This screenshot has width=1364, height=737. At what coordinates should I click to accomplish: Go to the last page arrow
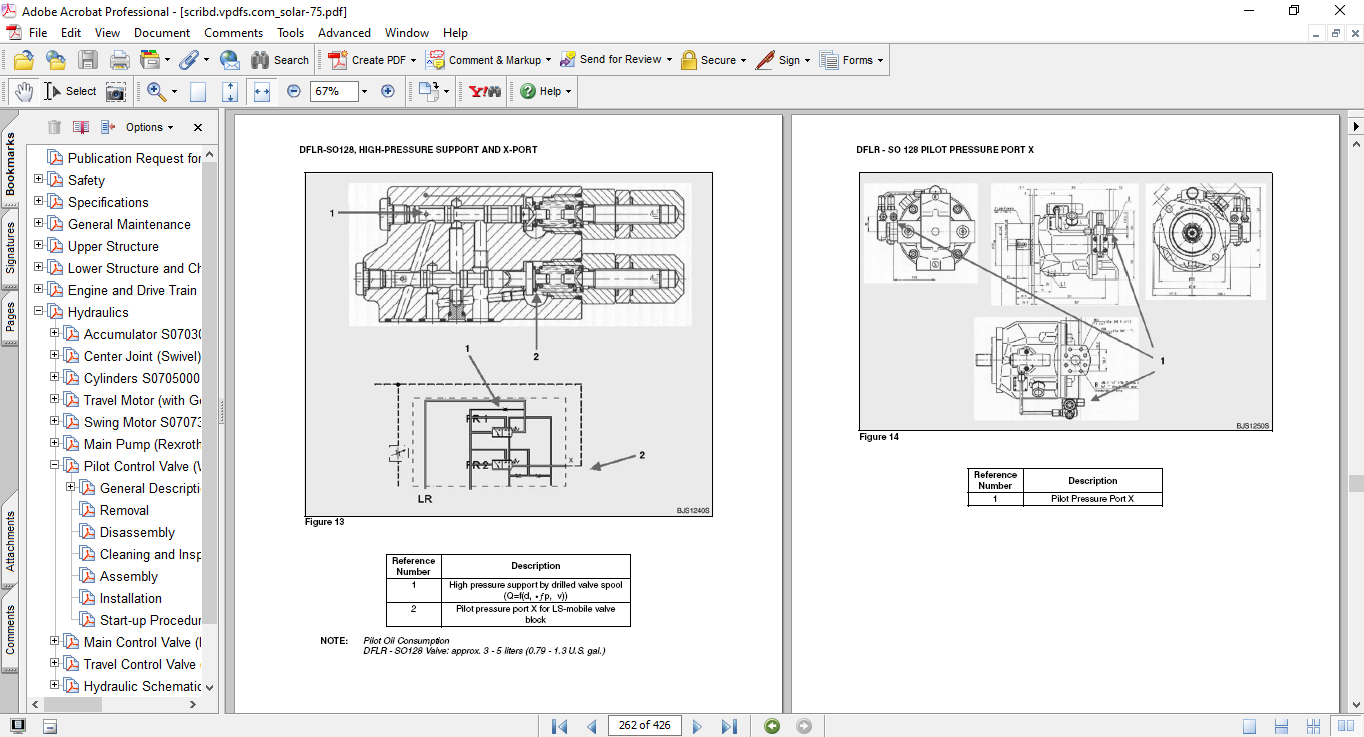click(x=729, y=726)
